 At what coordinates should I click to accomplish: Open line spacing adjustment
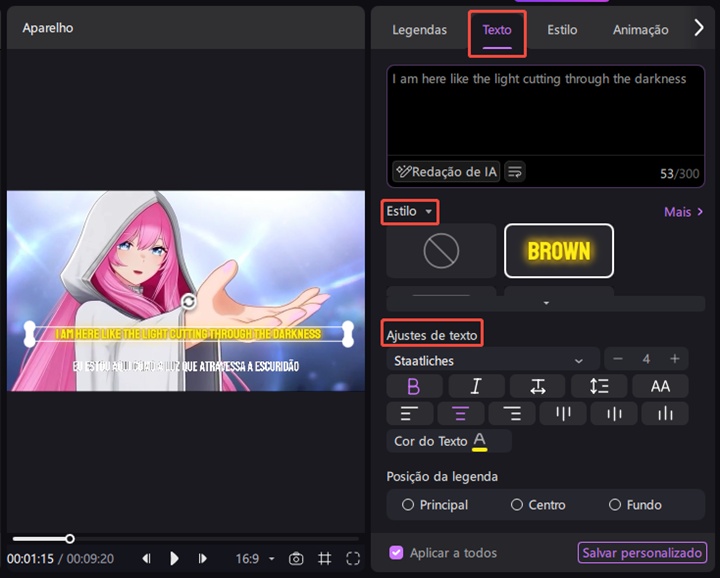pos(599,386)
